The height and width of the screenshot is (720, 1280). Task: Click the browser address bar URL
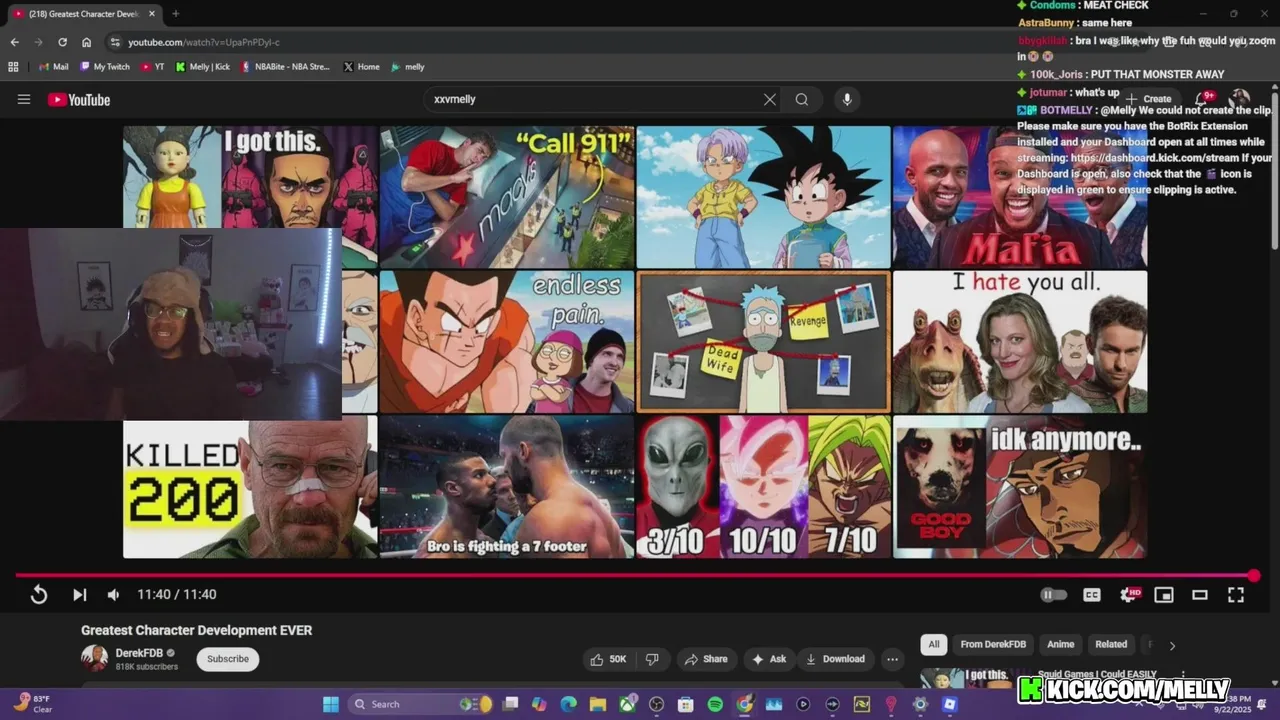click(x=204, y=42)
